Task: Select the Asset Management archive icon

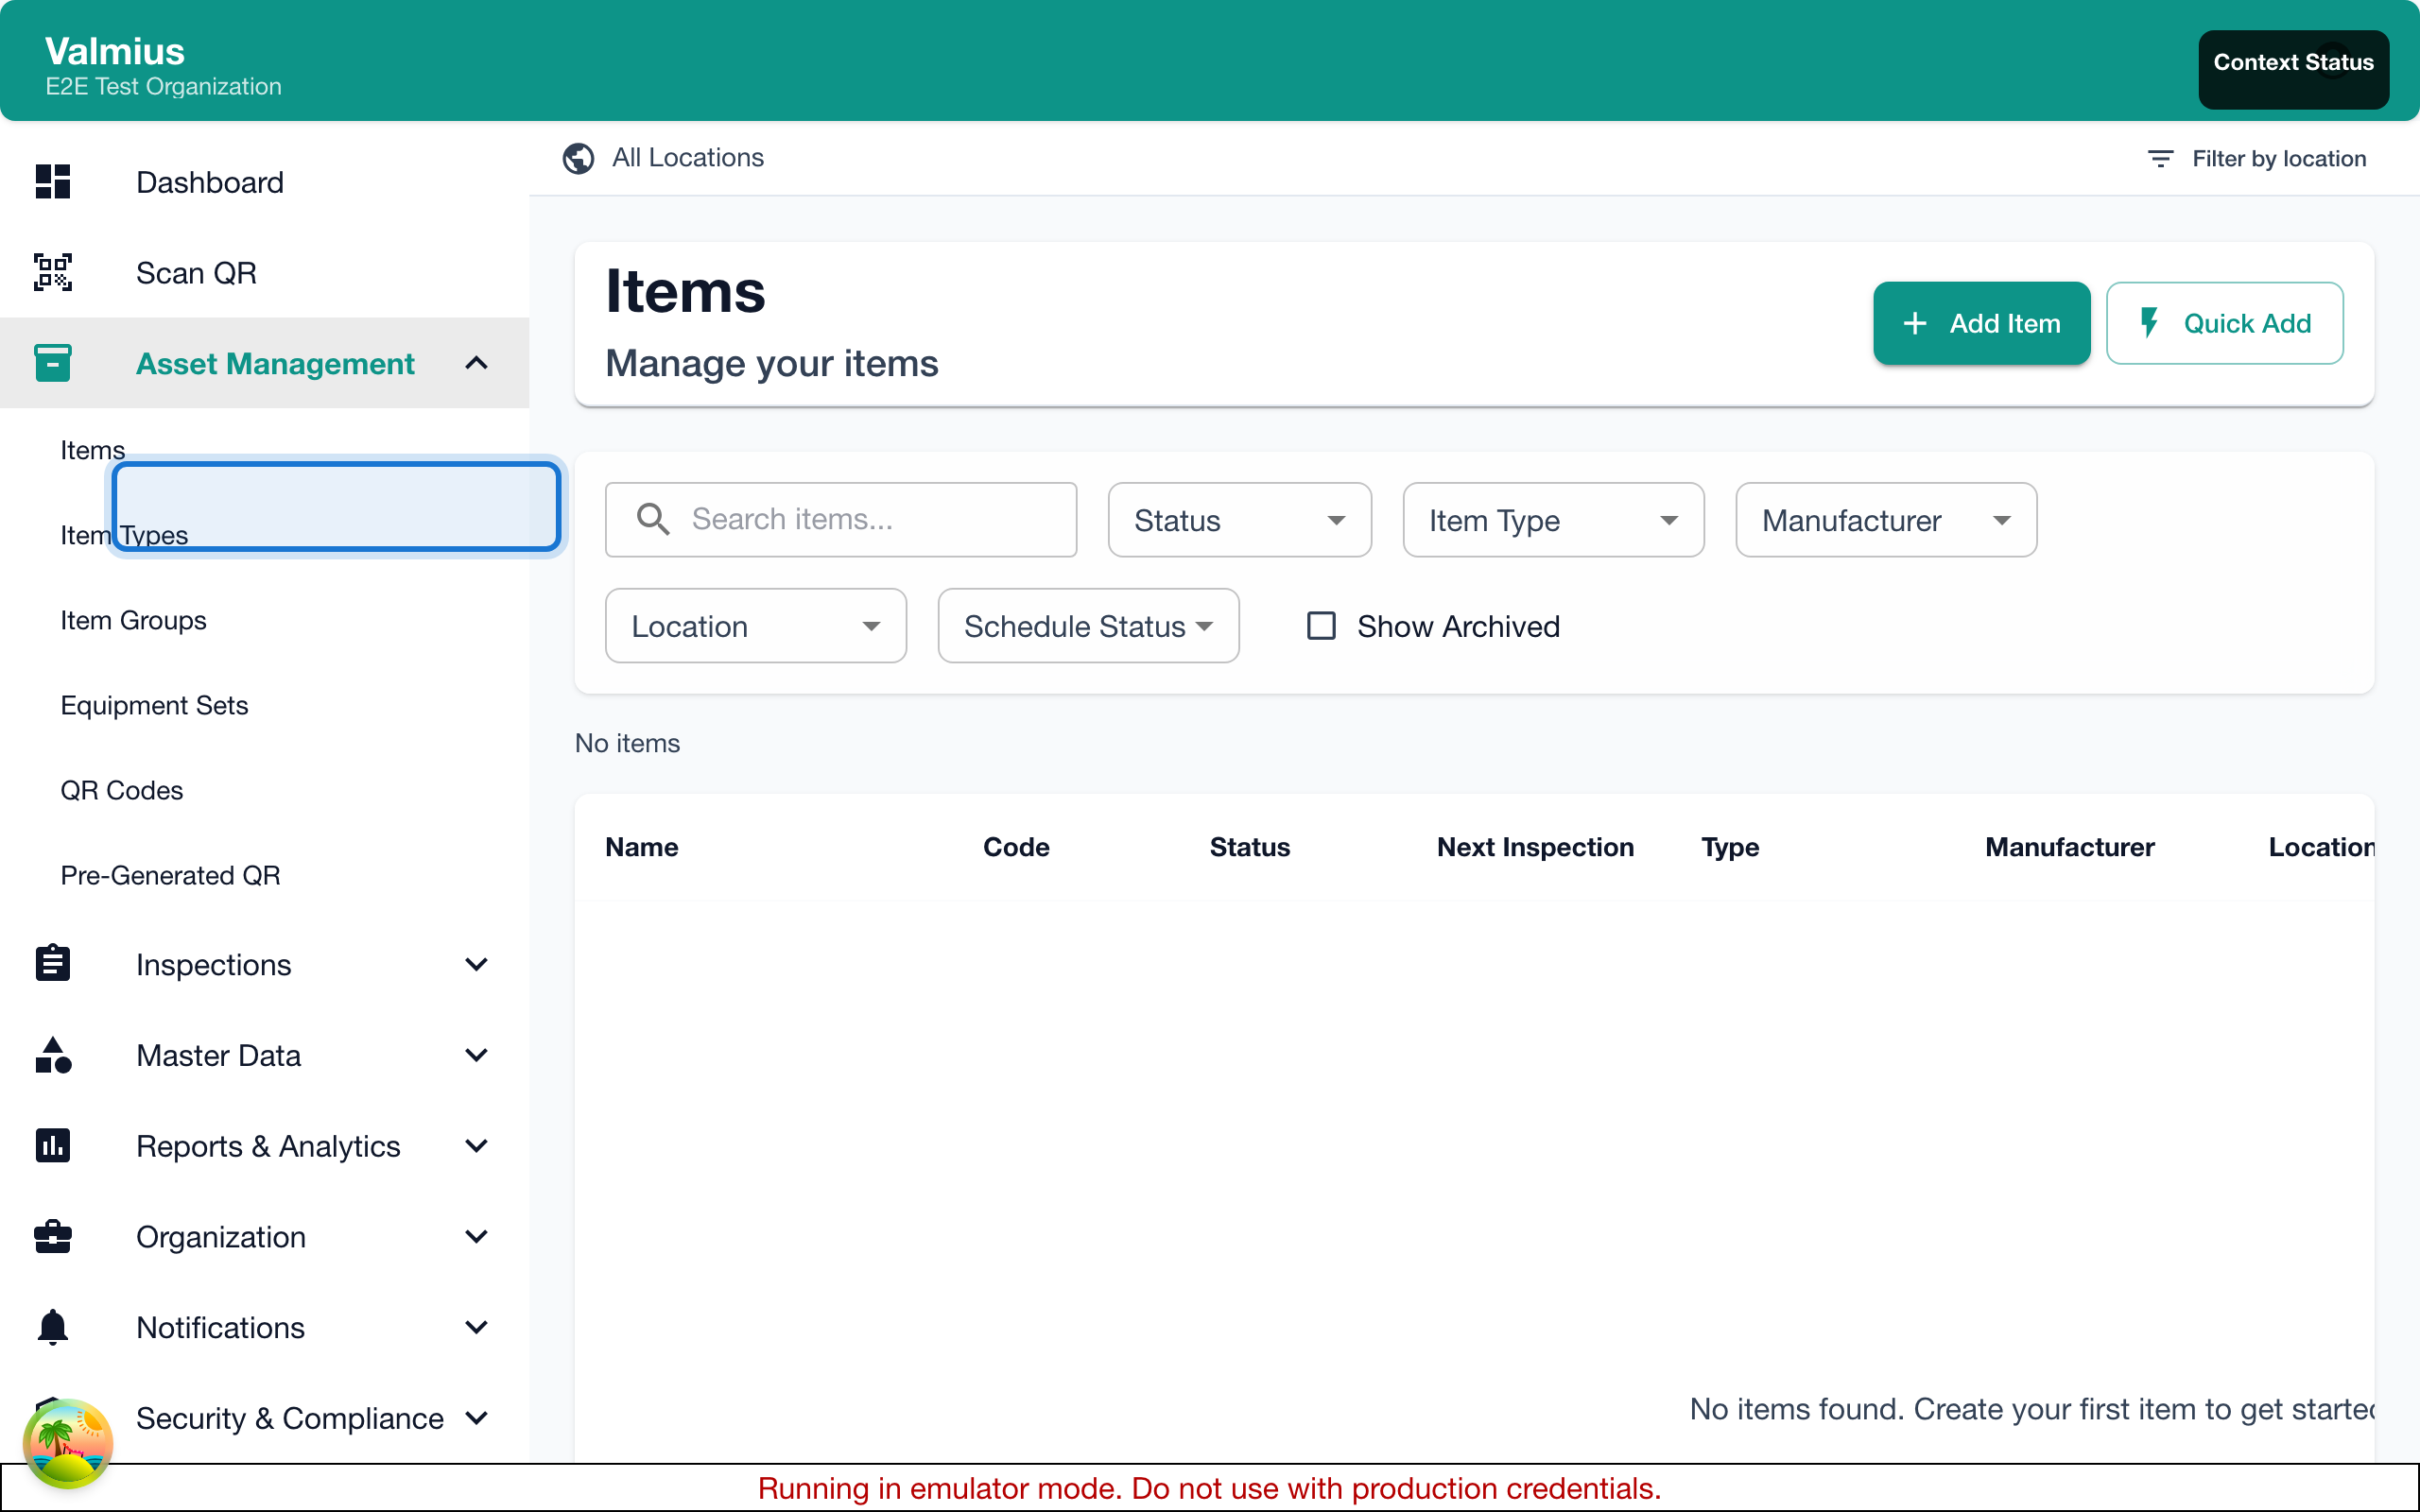Action: (x=52, y=362)
